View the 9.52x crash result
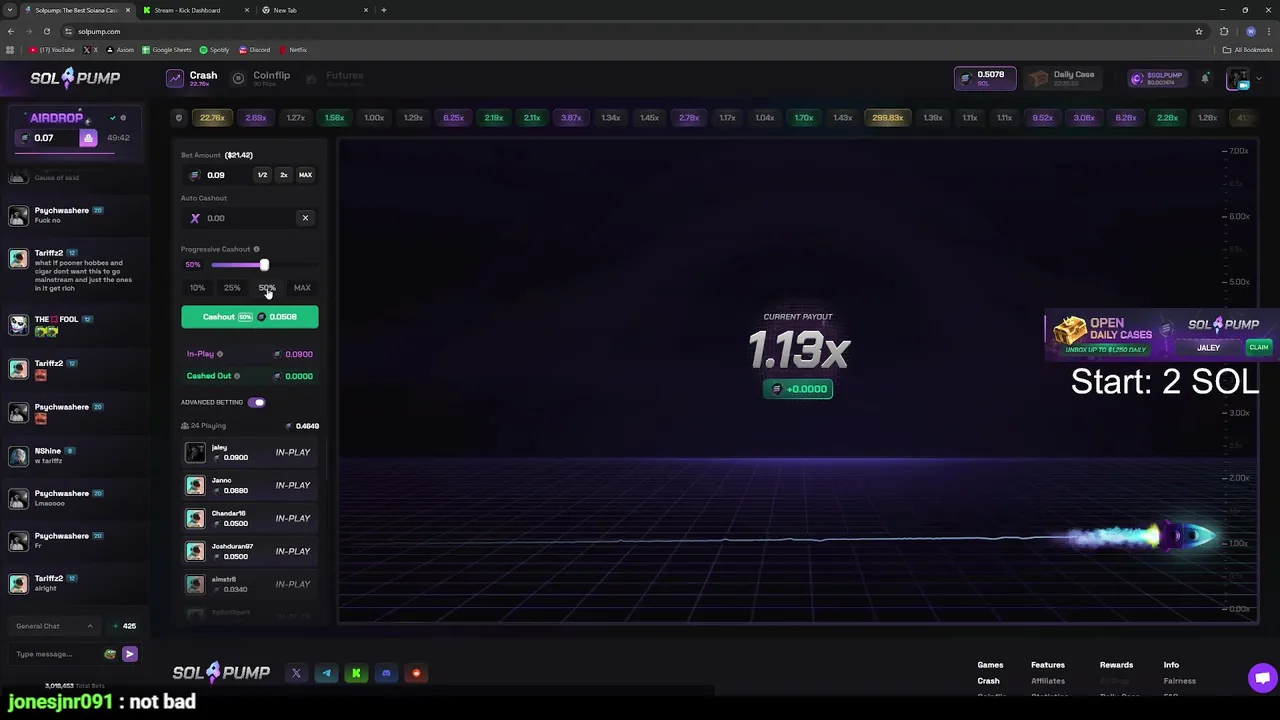The height and width of the screenshot is (720, 1280). [1042, 118]
